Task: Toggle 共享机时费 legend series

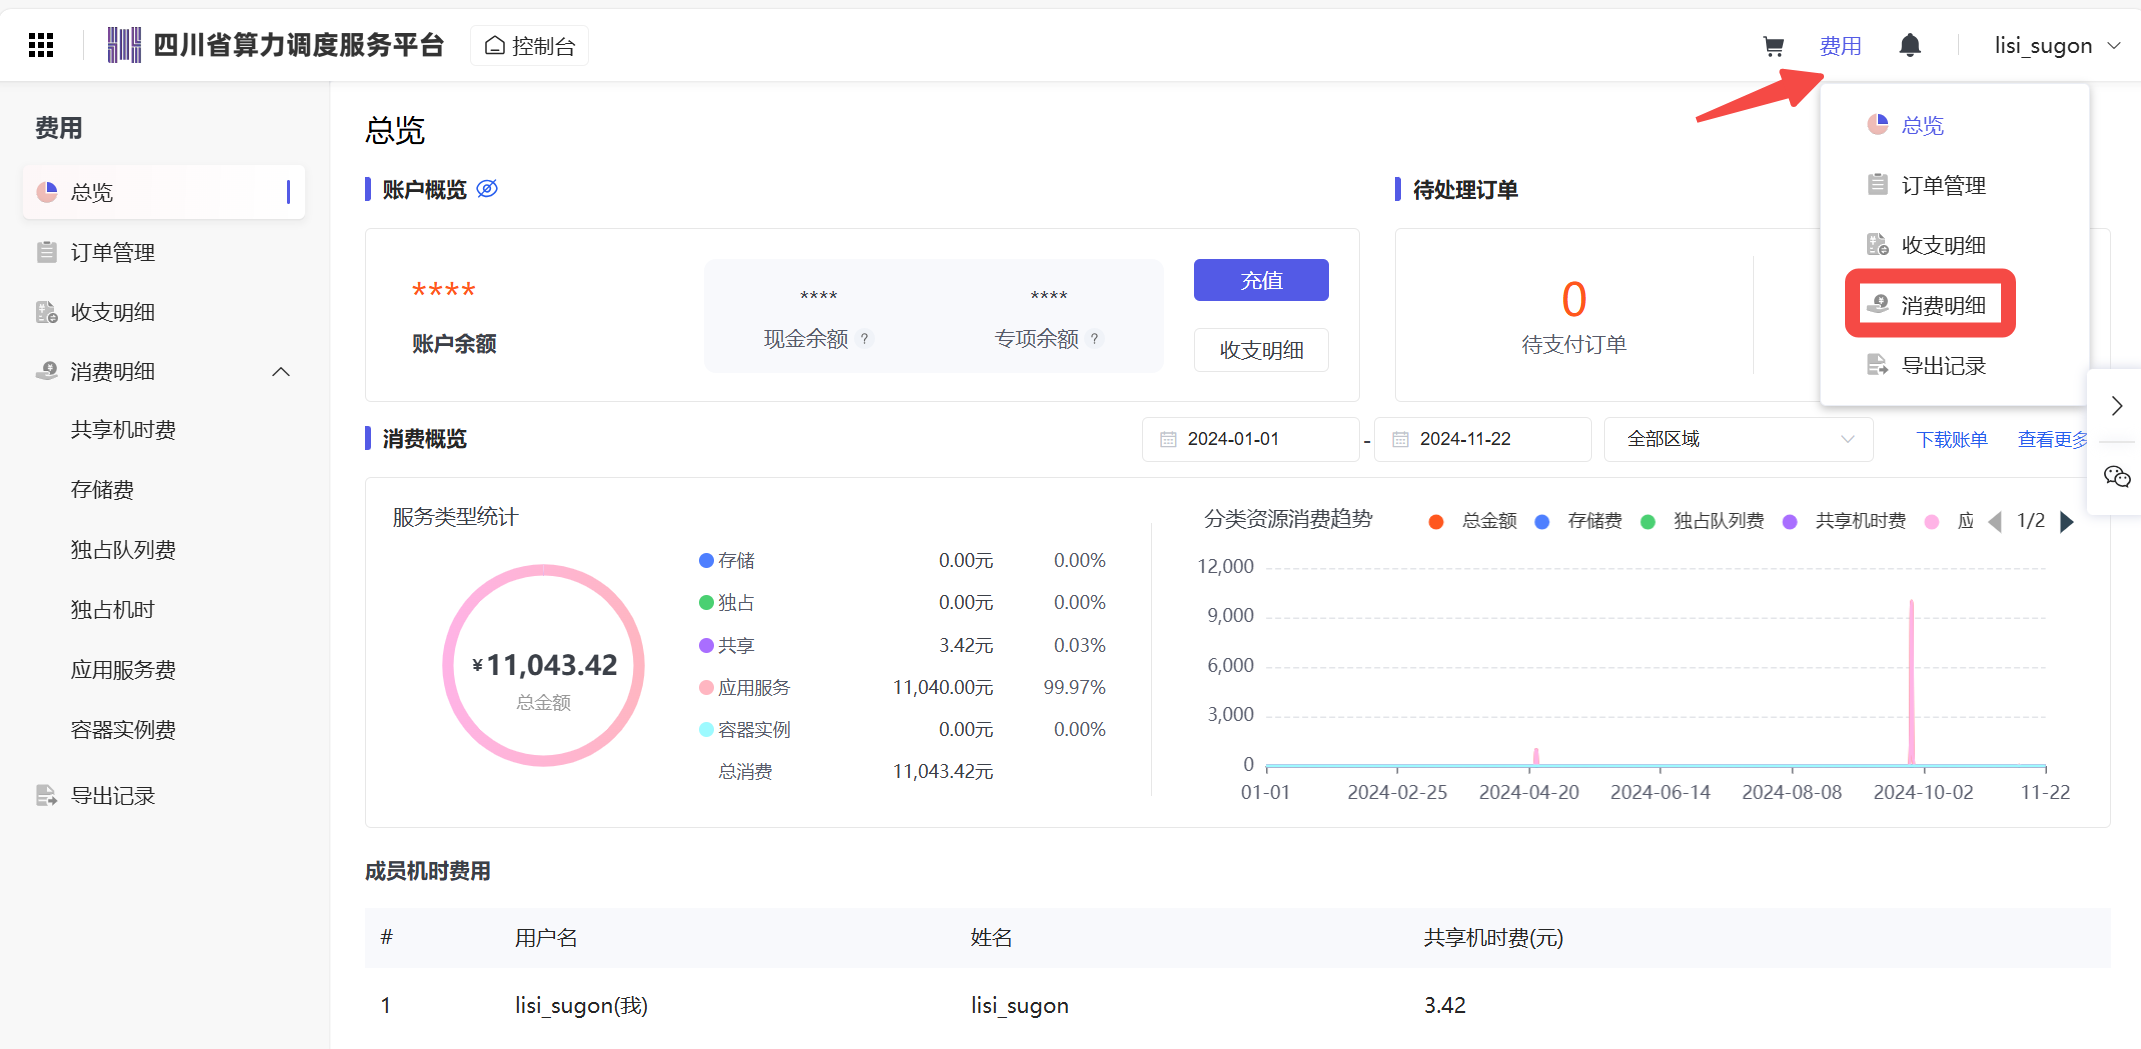Action: click(1845, 521)
